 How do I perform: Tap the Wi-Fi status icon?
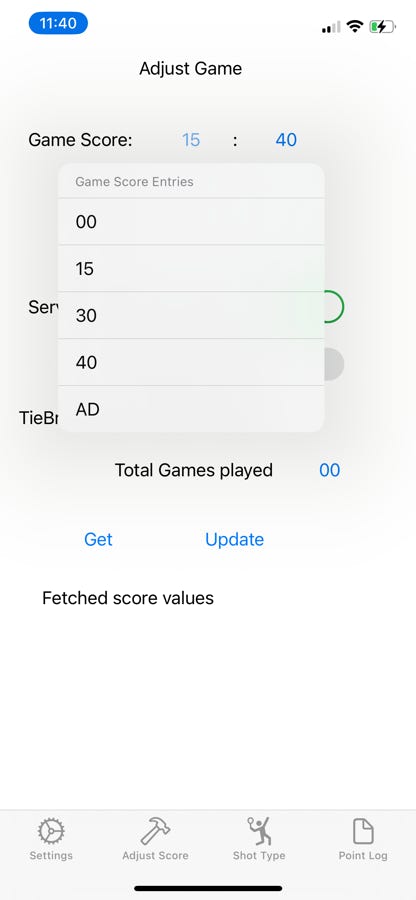tap(355, 26)
